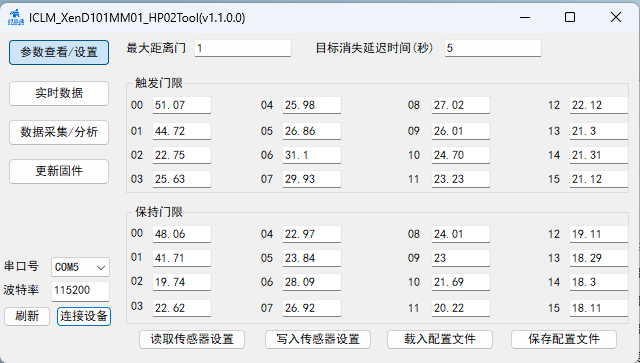This screenshot has width=640, height=363.
Task: Select 保持门限 gate 07 field 26.92
Action: click(312, 308)
